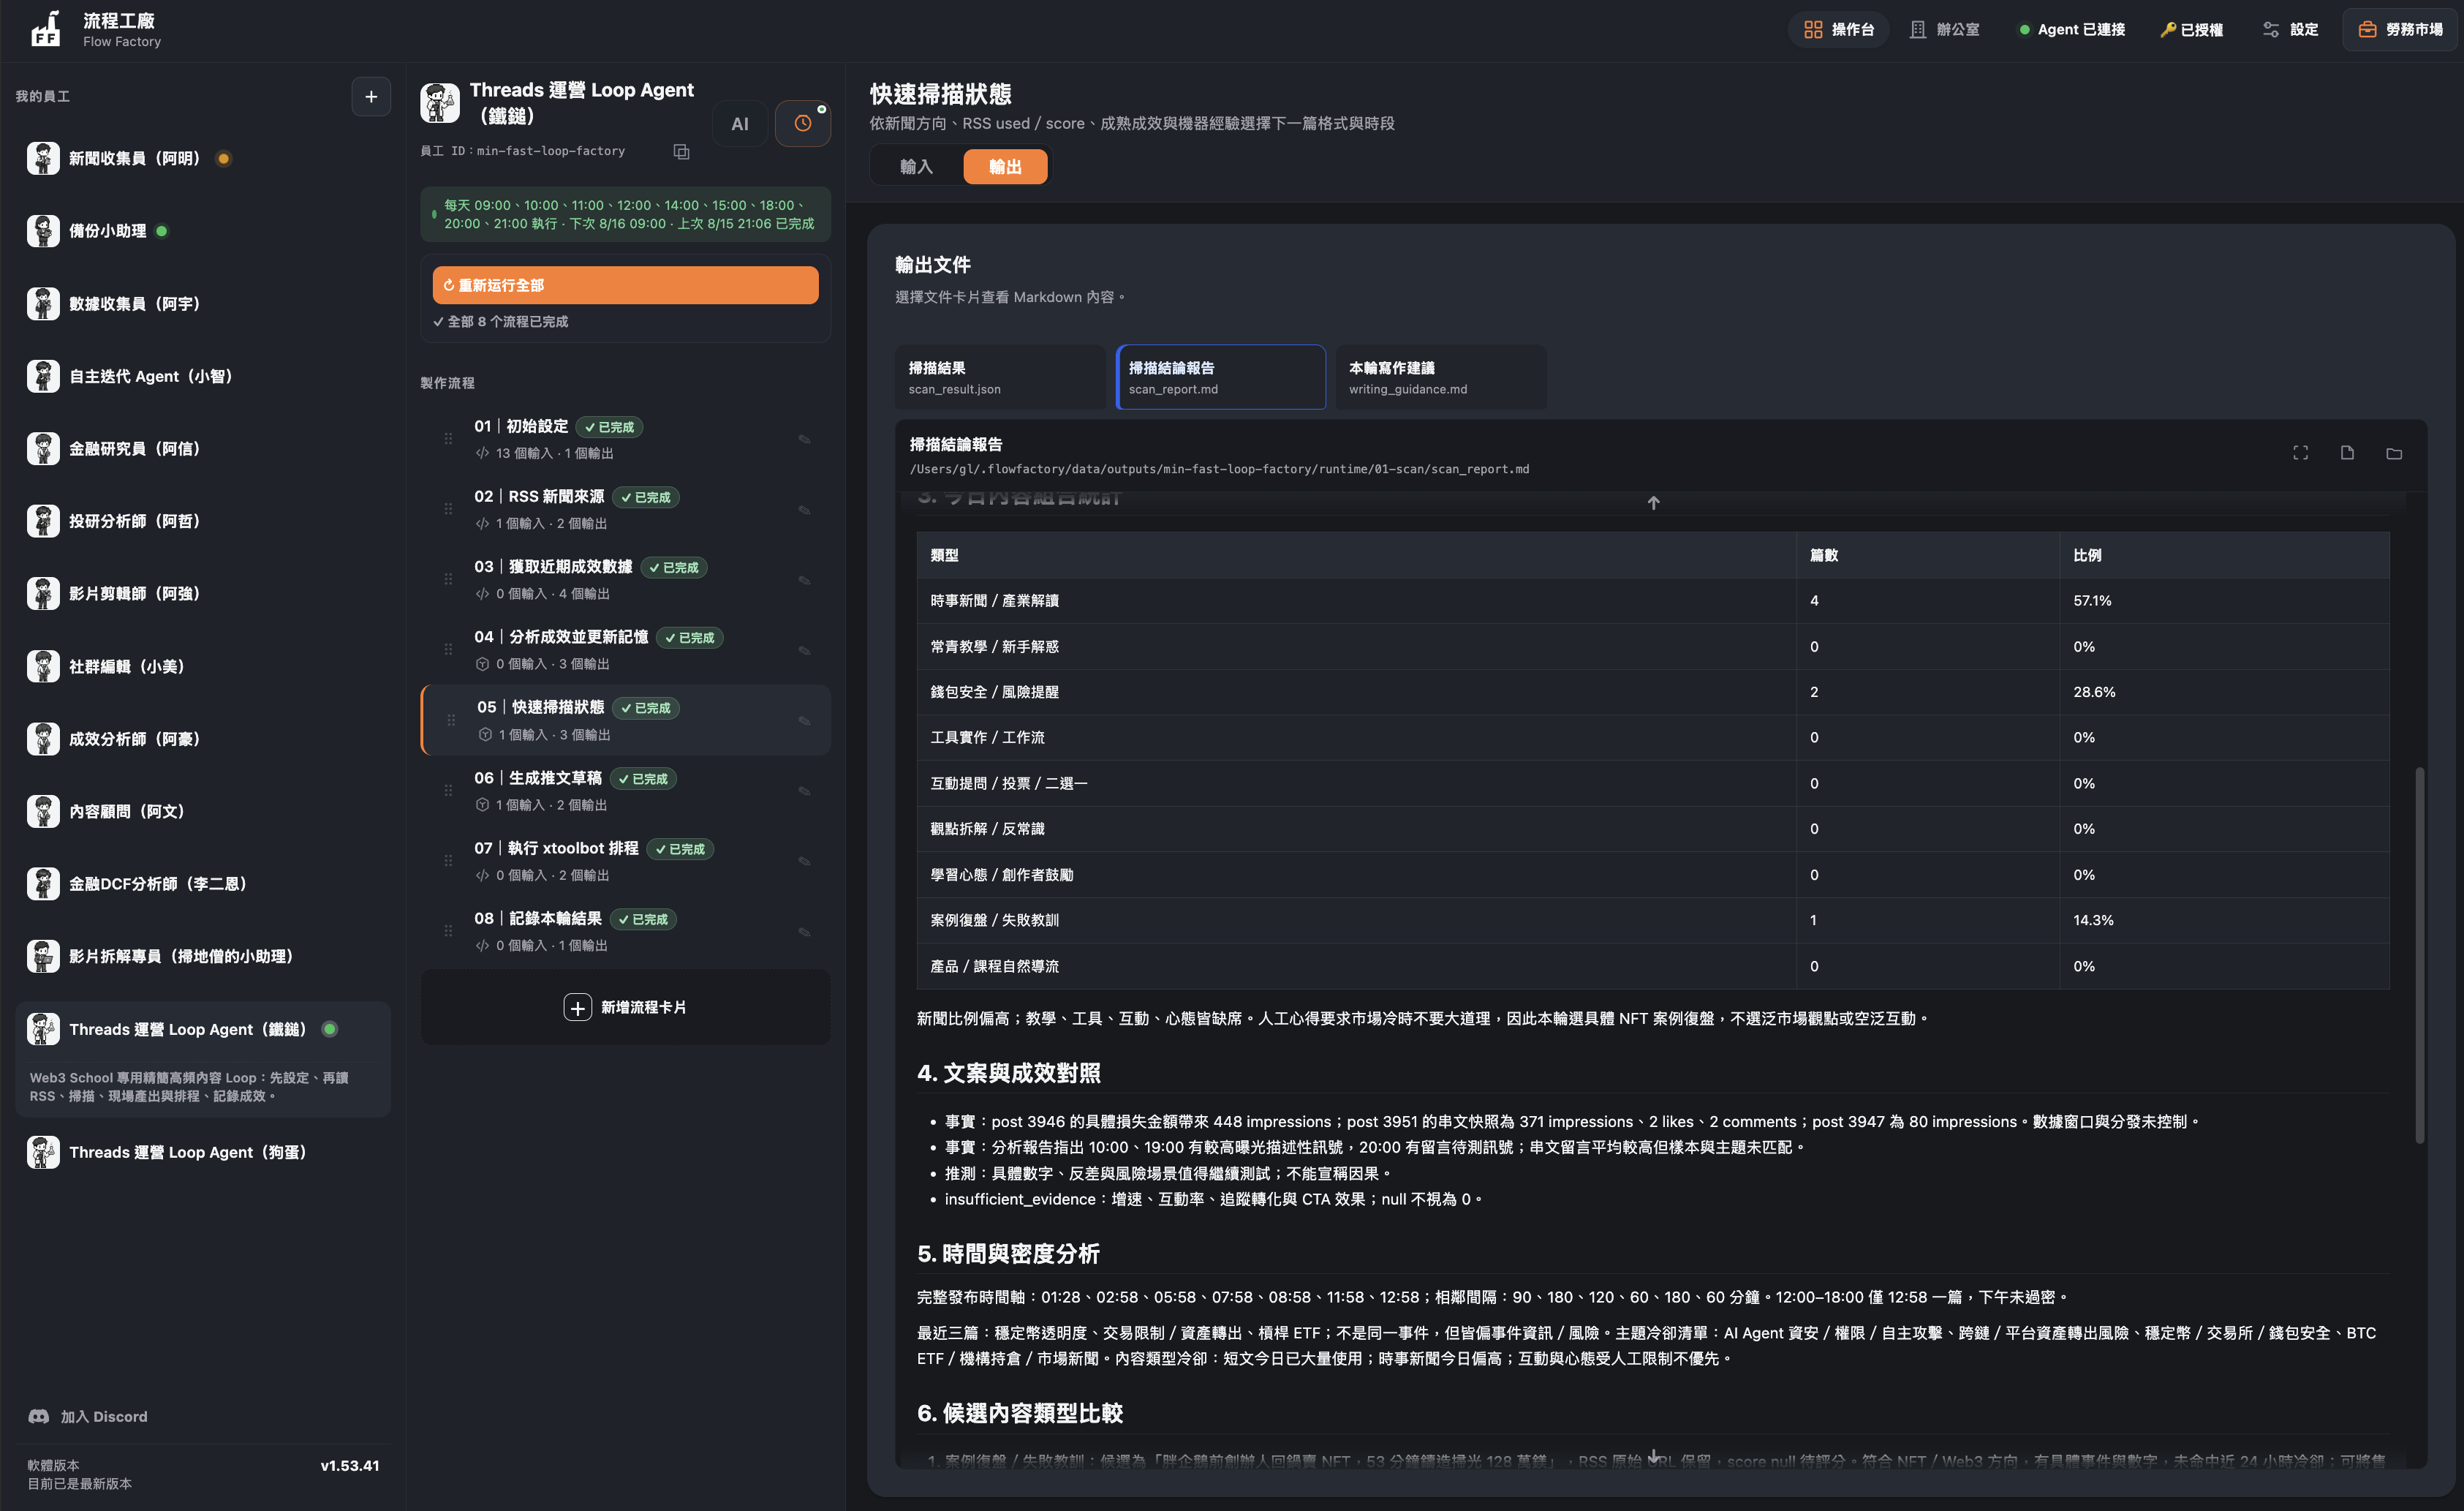Expand report viewer to fullscreen
Viewport: 2464px width, 1511px height.
pyautogui.click(x=2300, y=453)
